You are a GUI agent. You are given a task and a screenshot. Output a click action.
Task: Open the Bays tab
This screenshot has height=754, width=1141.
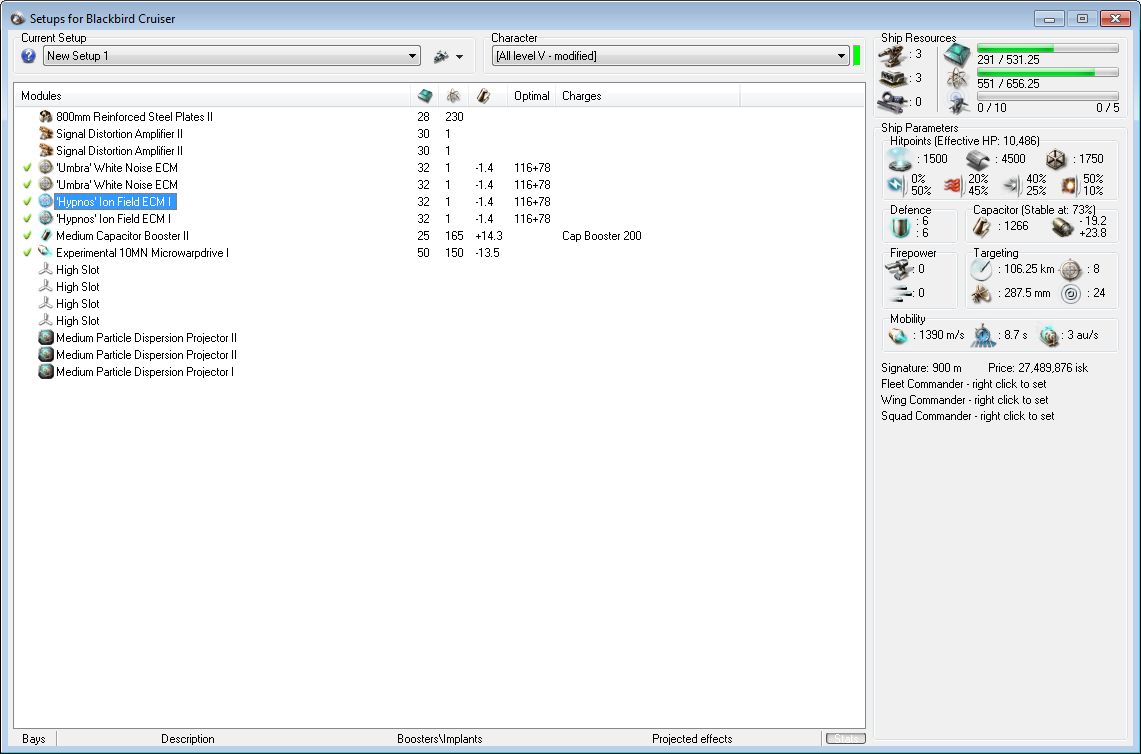coord(34,739)
